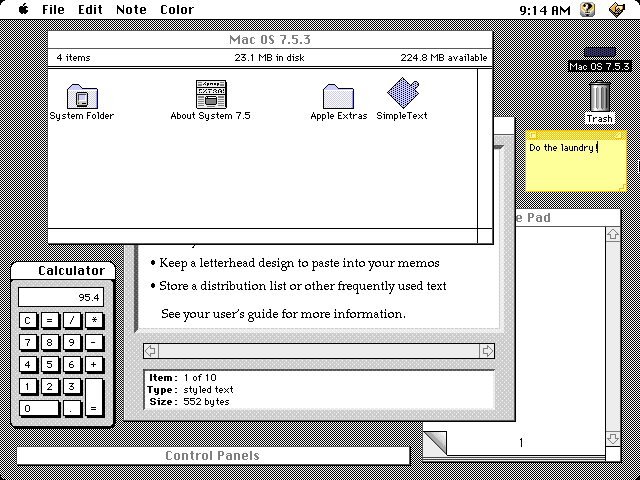The height and width of the screenshot is (480, 640).
Task: Open the Application menu at top right
Action: click(617, 9)
